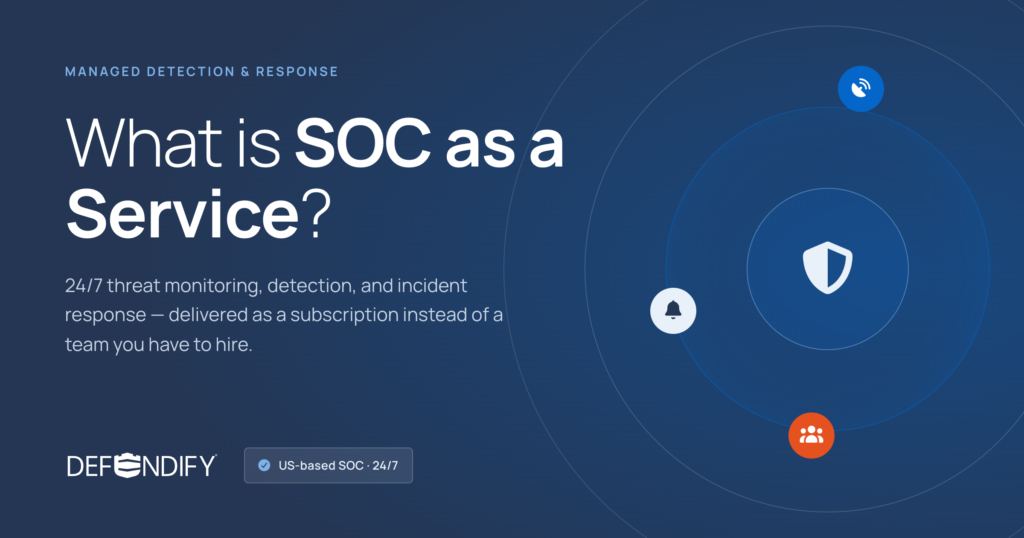
Task: Click the word 'RESPONSE' in the top label
Action: tap(297, 72)
